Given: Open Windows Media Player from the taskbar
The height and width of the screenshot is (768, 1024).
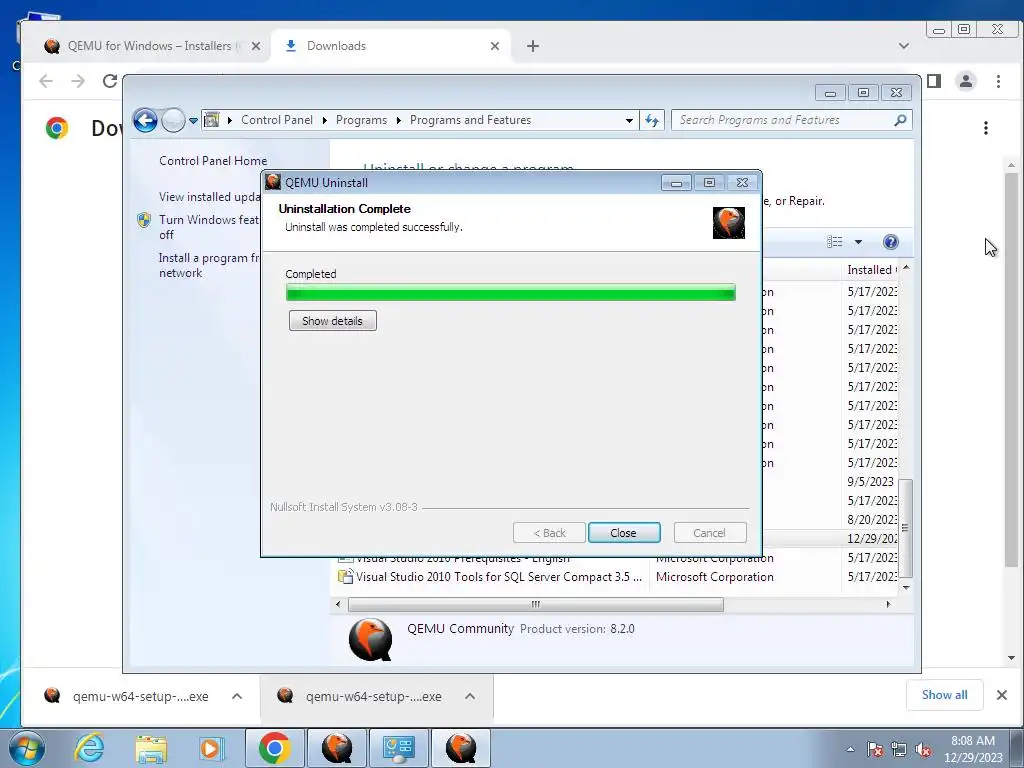Looking at the screenshot, I should coord(211,748).
